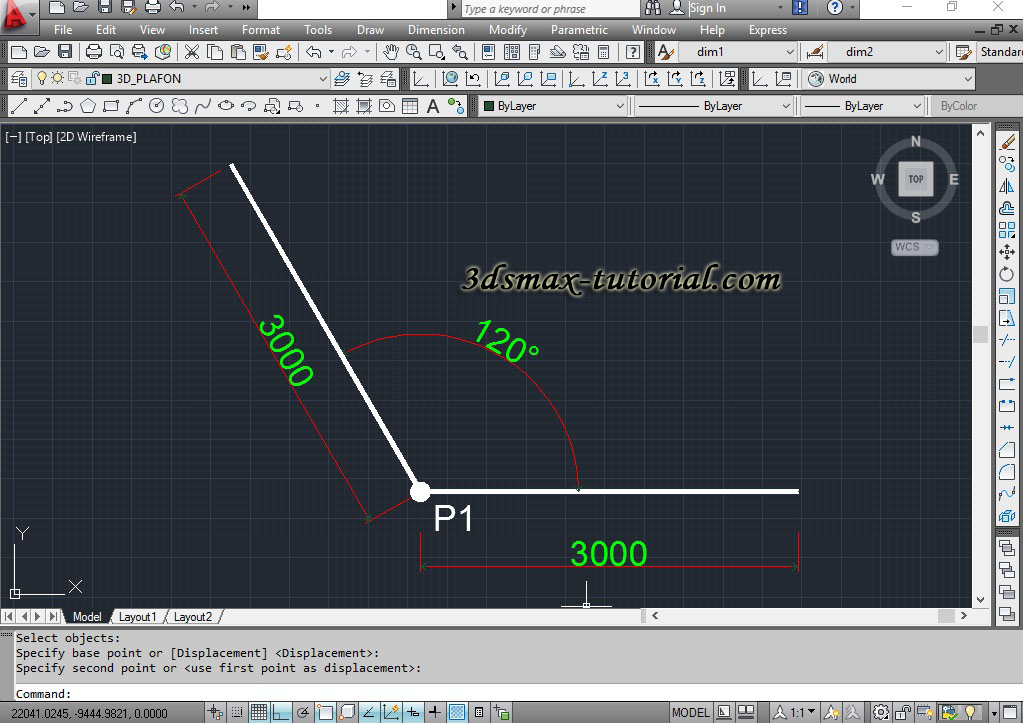Click the MODEL space button
Viewport: 1023px width, 723px height.
point(690,712)
